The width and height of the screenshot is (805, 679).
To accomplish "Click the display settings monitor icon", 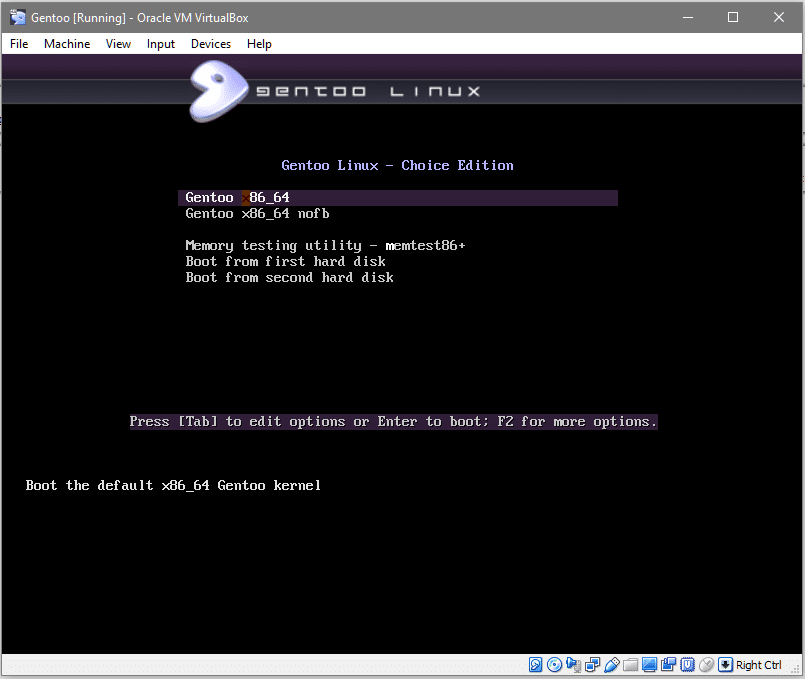I will point(649,665).
